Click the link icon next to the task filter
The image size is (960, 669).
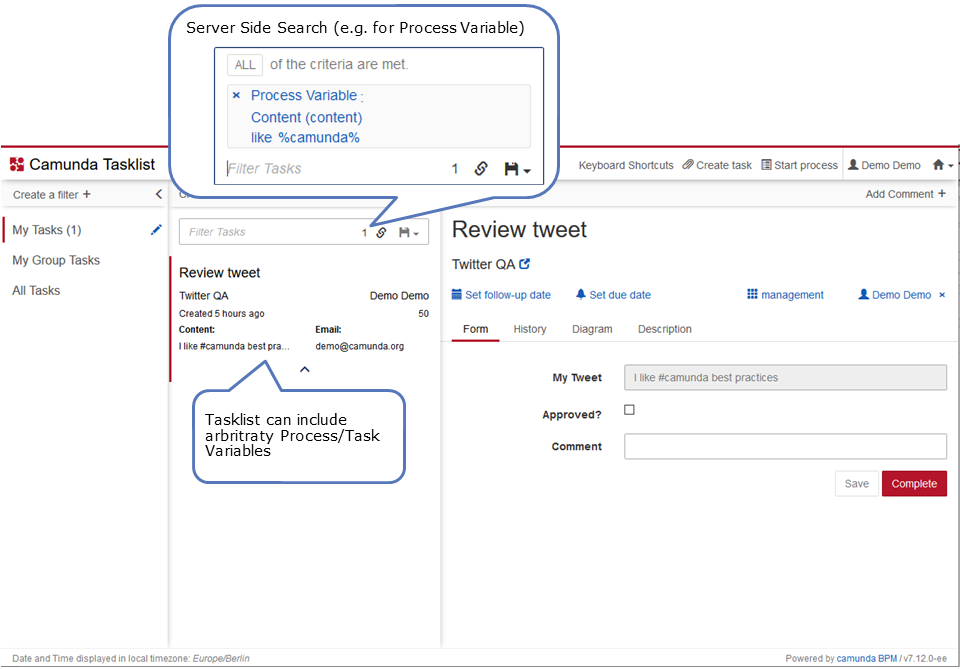(x=381, y=232)
